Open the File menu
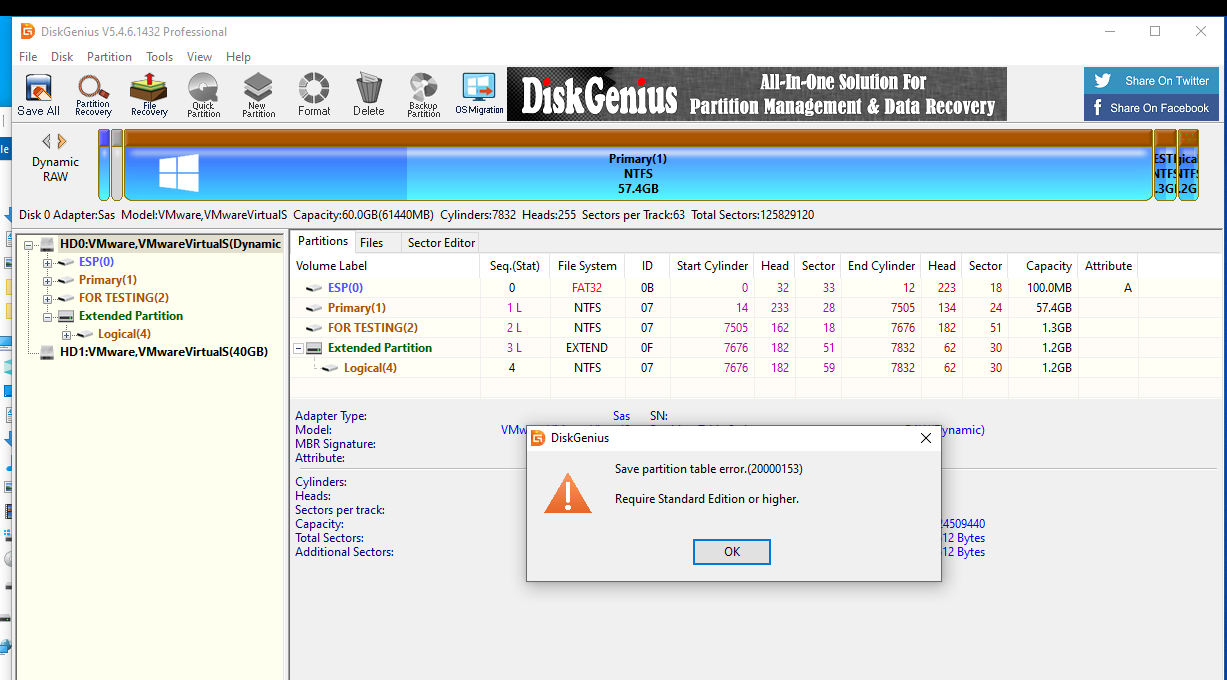This screenshot has height=680, width=1227. point(28,57)
